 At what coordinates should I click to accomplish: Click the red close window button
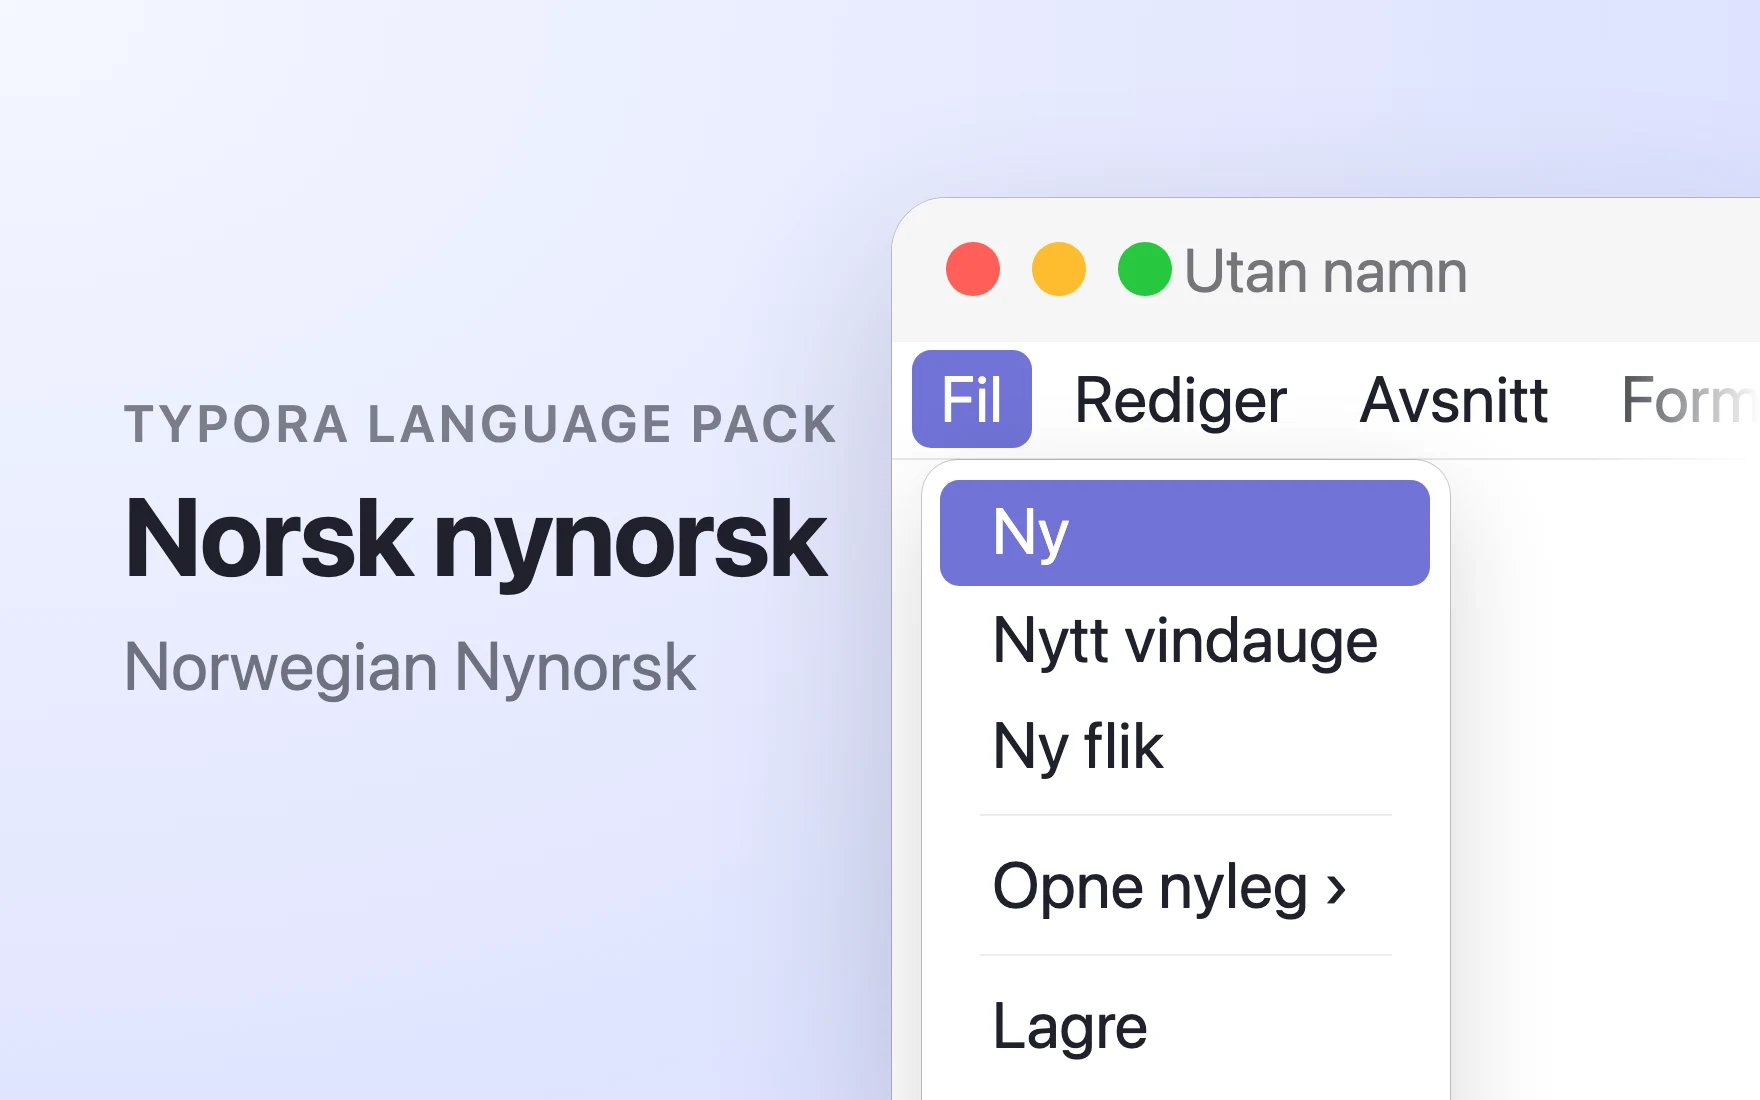(973, 269)
